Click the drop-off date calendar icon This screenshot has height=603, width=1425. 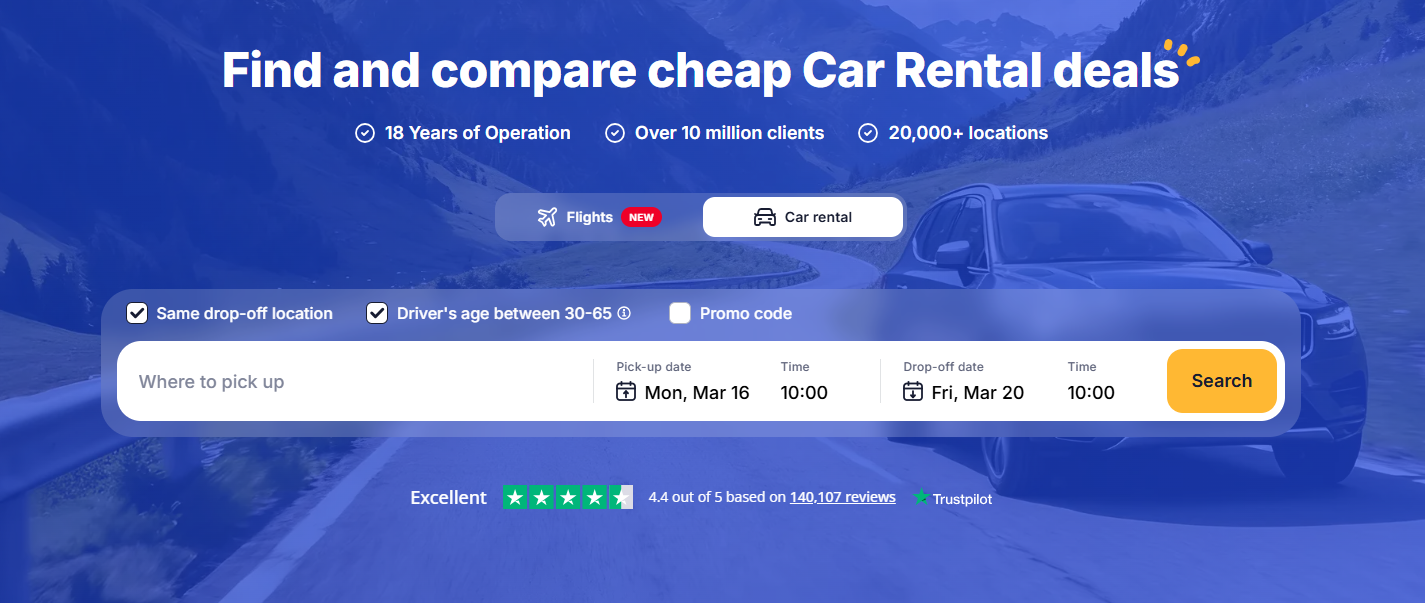point(912,391)
